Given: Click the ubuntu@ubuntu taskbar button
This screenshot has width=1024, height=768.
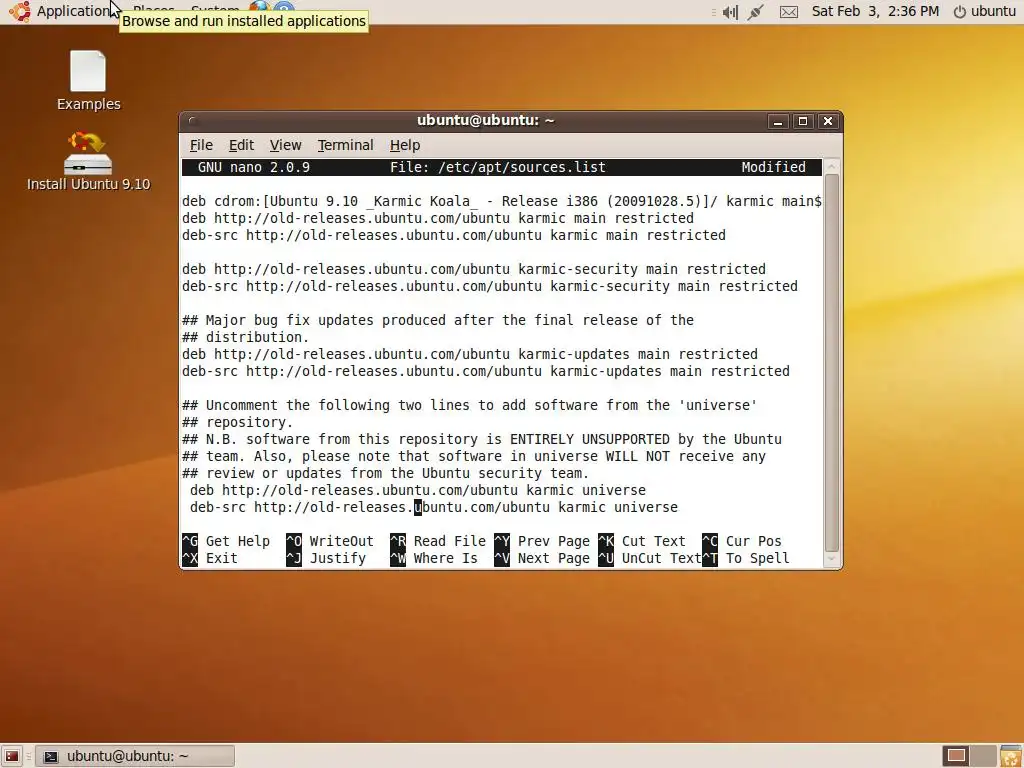Looking at the screenshot, I should [x=135, y=756].
